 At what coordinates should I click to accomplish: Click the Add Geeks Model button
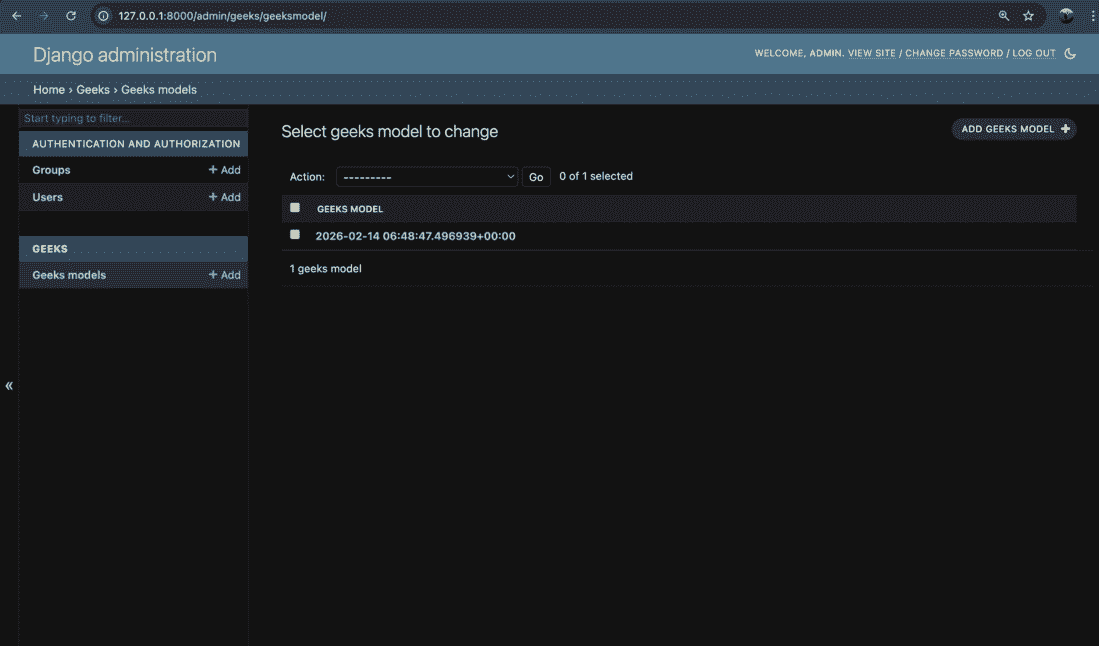(x=1013, y=129)
